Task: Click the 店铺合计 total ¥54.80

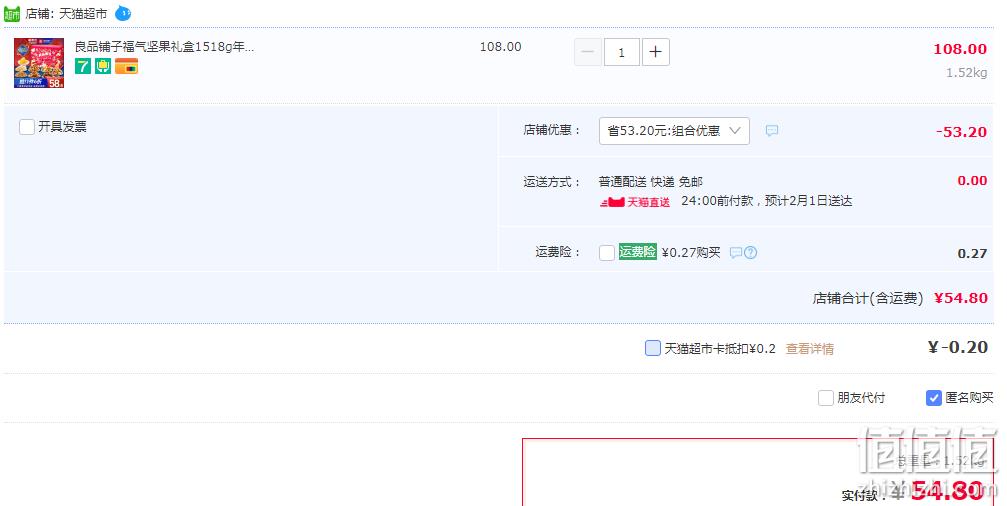Action: 960,298
